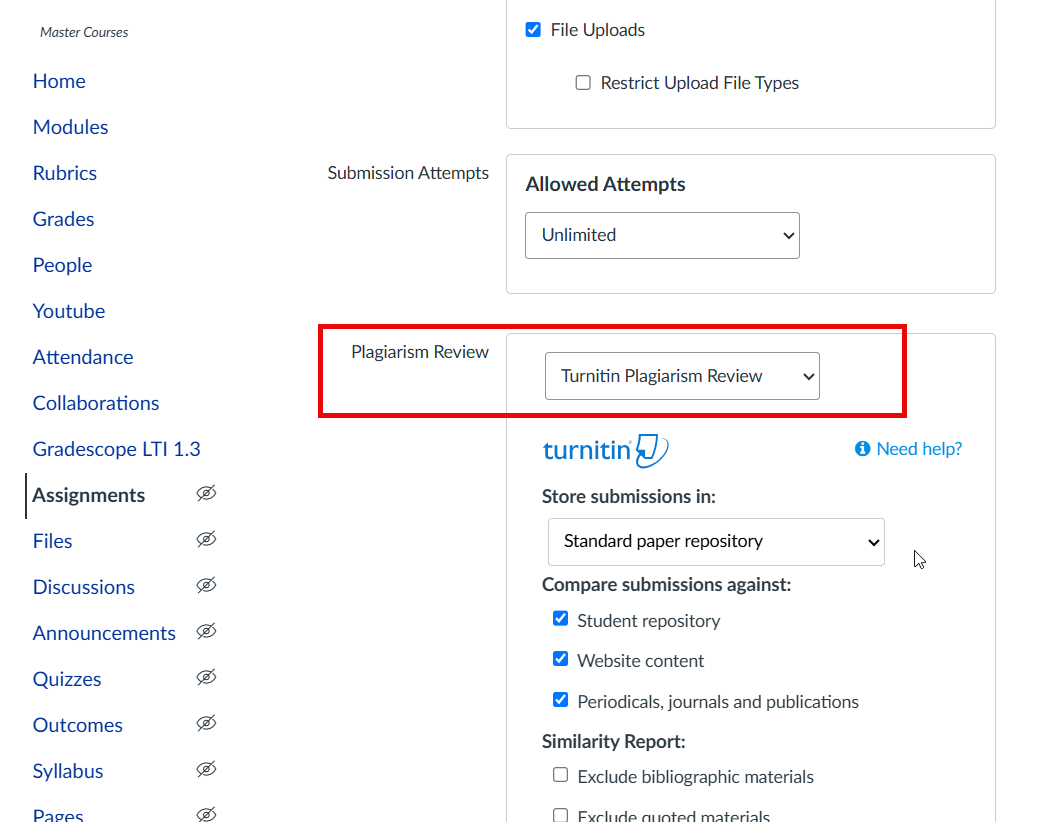
Task: Uncheck Student repository comparison
Action: point(560,619)
